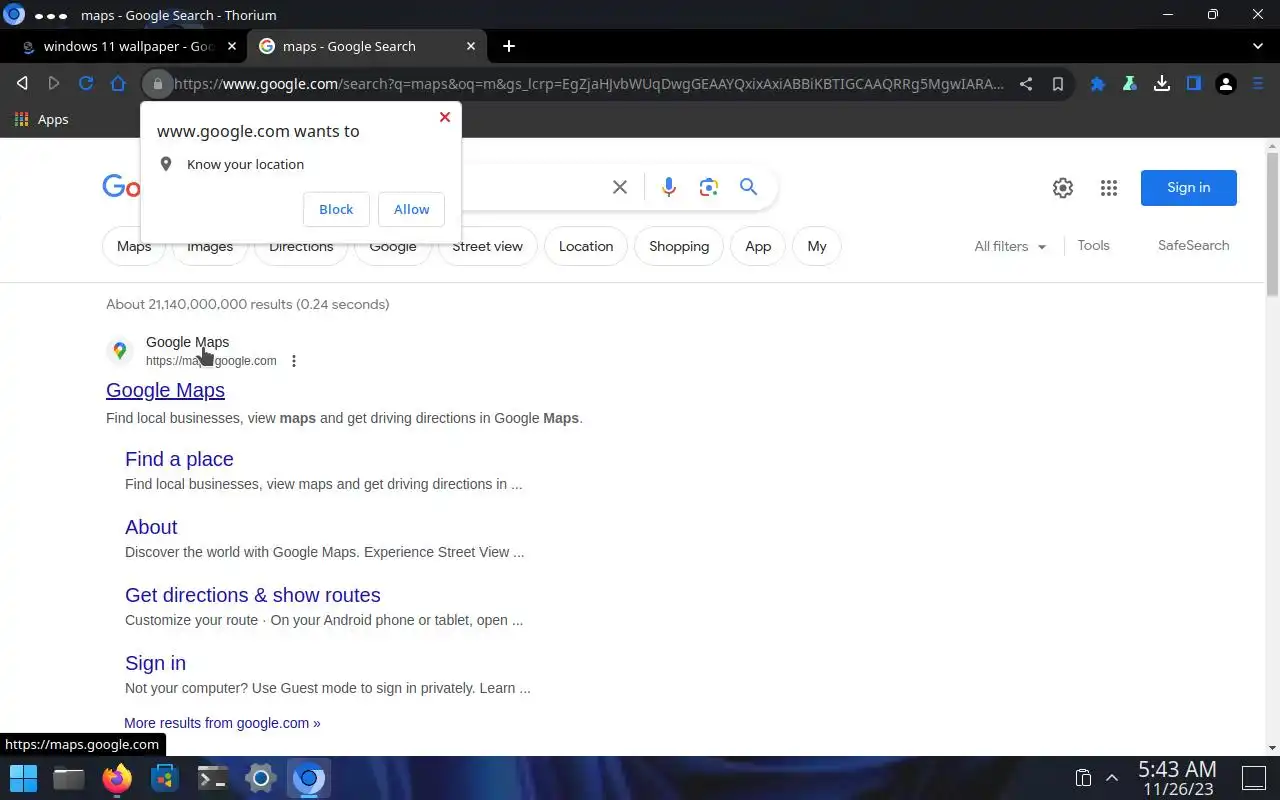Open the tab search dropdown arrow
The height and width of the screenshot is (800, 1280).
tap(1258, 46)
